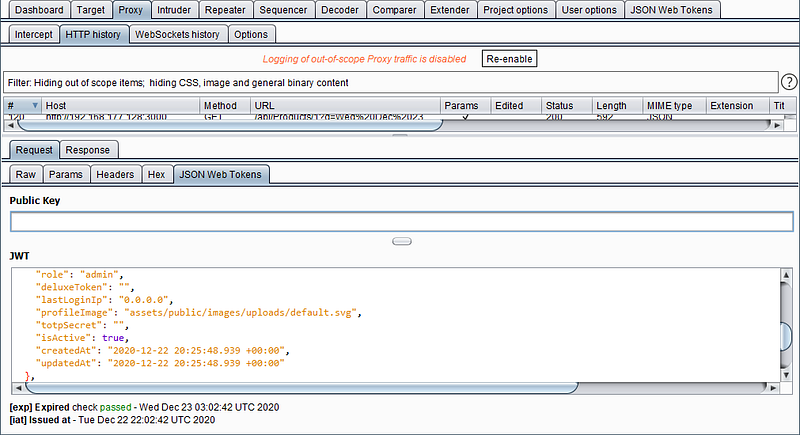
Task: Sort history by Method column
Action: pyautogui.click(x=225, y=106)
